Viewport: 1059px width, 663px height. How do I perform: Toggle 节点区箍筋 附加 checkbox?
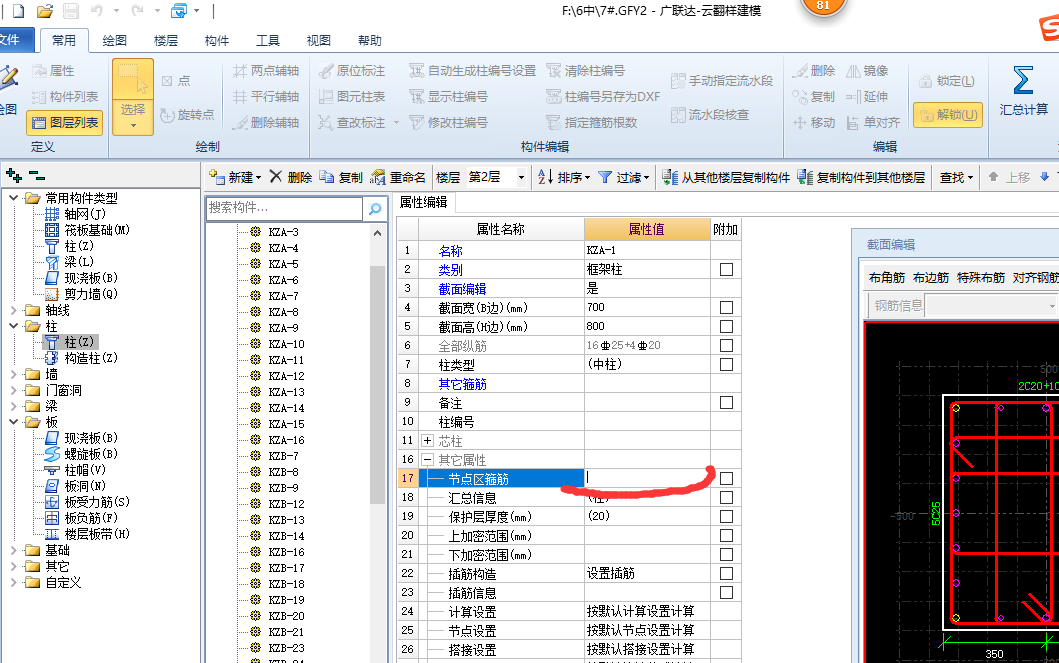click(x=726, y=478)
